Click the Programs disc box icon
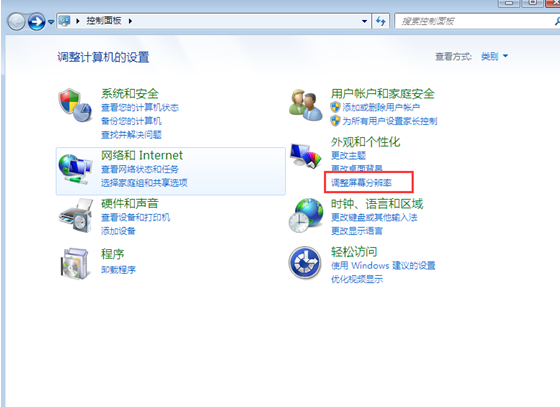Screen dimensions: 560x407 [x=75, y=263]
